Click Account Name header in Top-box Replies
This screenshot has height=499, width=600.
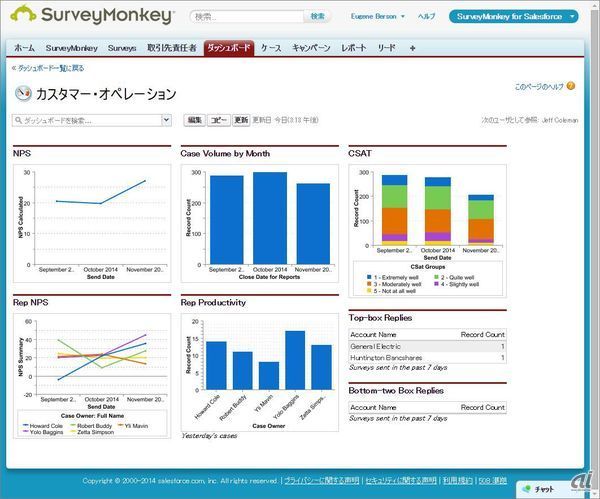pyautogui.click(x=373, y=334)
